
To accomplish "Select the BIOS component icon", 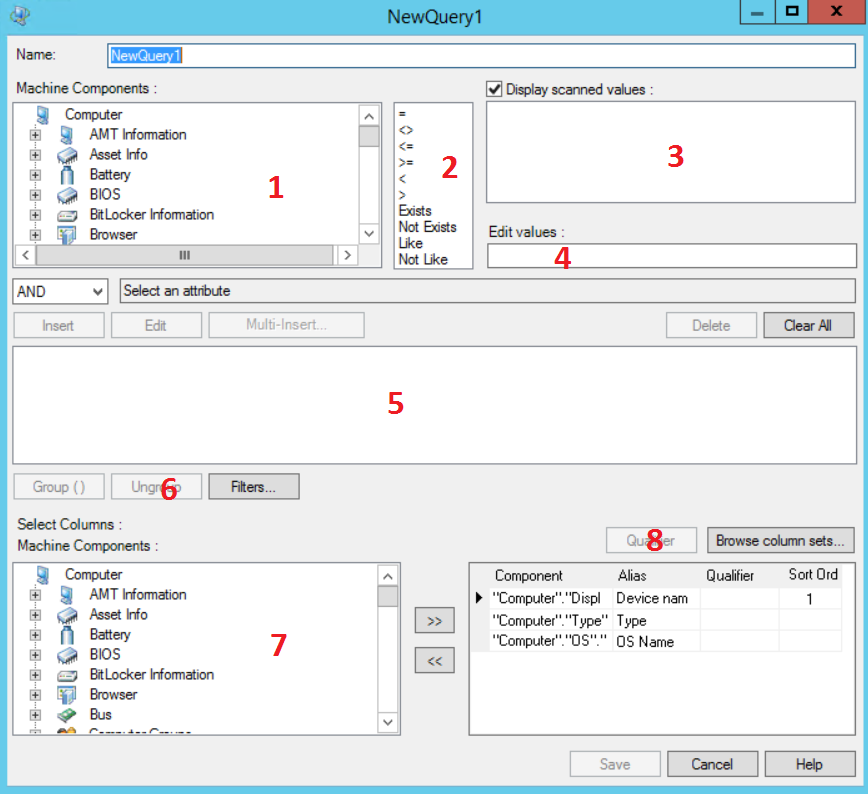I will pyautogui.click(x=67, y=194).
